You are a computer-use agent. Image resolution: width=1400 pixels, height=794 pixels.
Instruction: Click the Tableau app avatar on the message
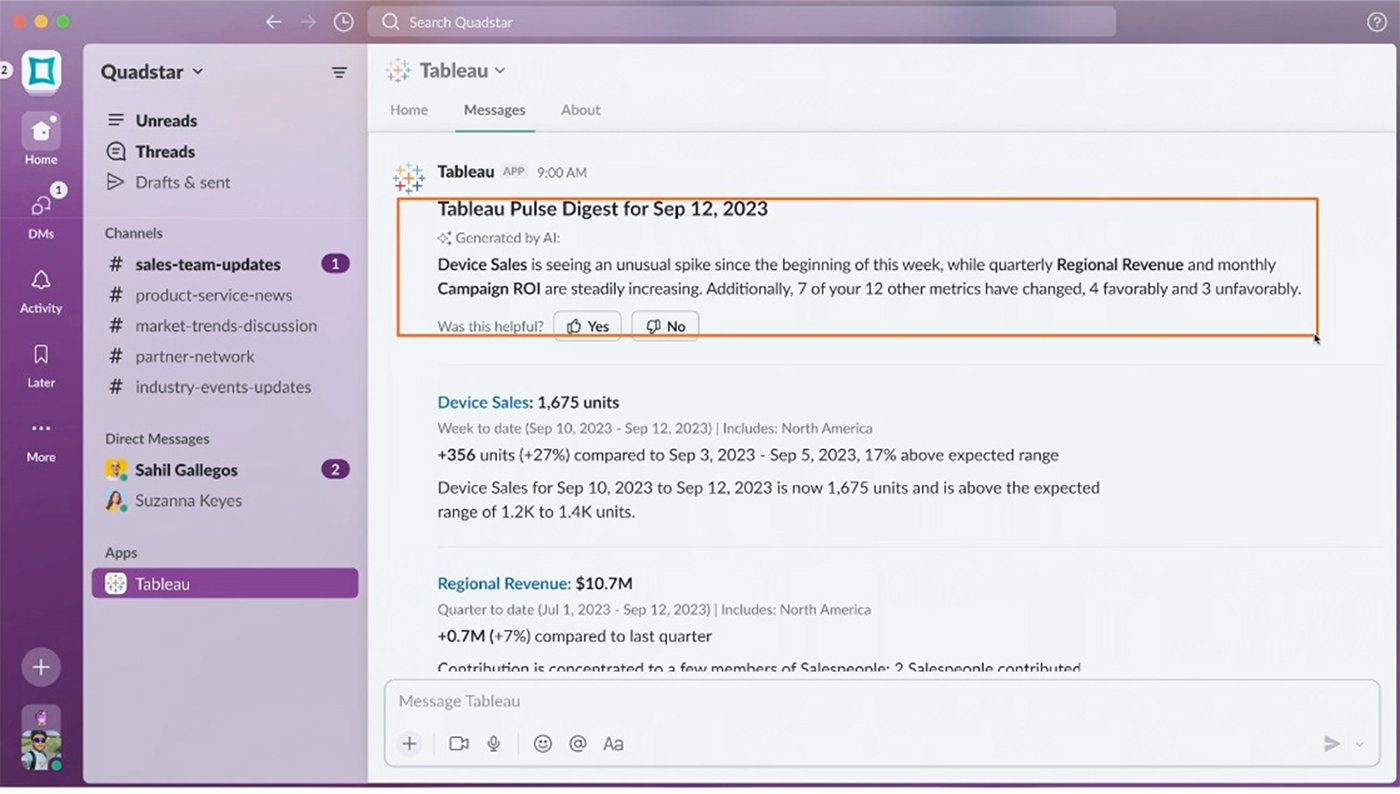pos(408,178)
